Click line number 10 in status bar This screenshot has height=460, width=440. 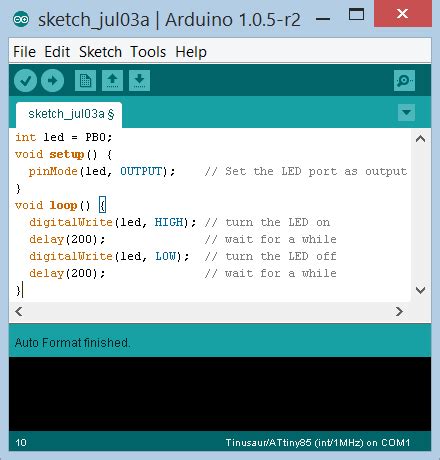[21, 443]
